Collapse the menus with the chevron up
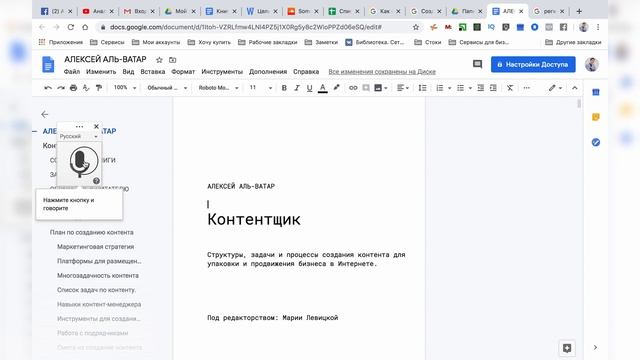Screen dimensions: 640x360 [575, 88]
